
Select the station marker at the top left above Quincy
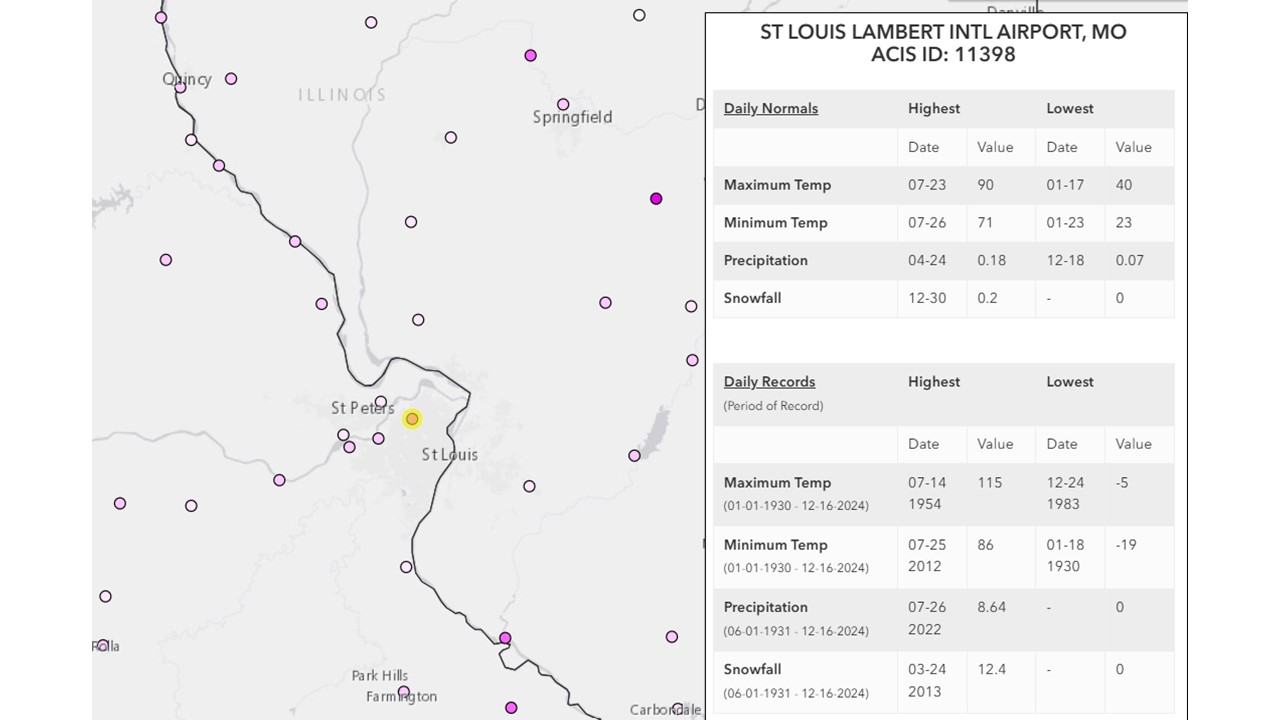[161, 18]
